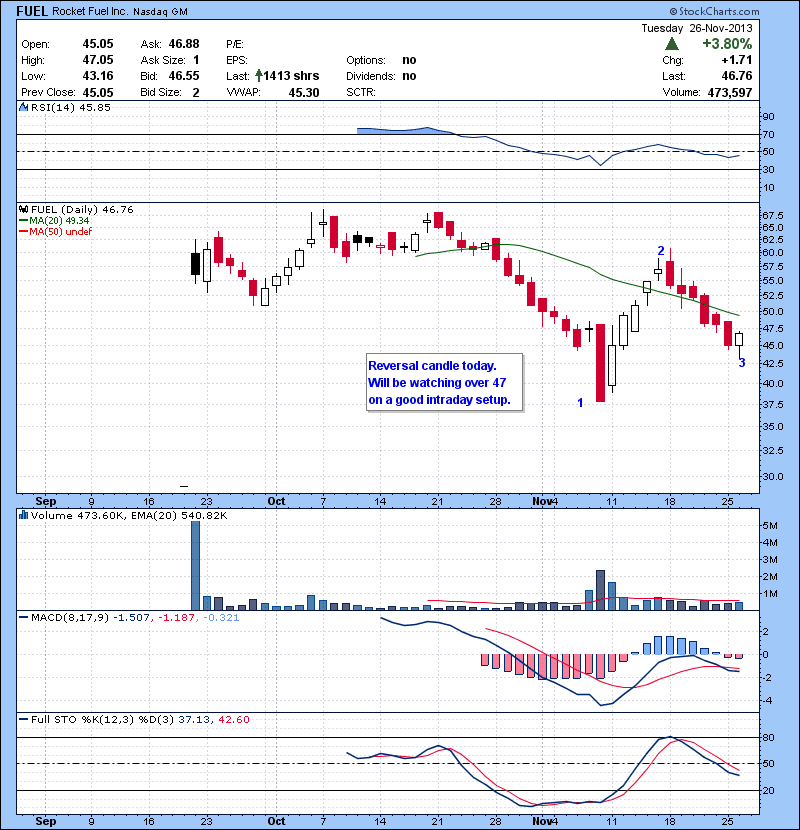Click the Last price 46.76 under Chg
The height and width of the screenshot is (830, 800).
[x=736, y=76]
